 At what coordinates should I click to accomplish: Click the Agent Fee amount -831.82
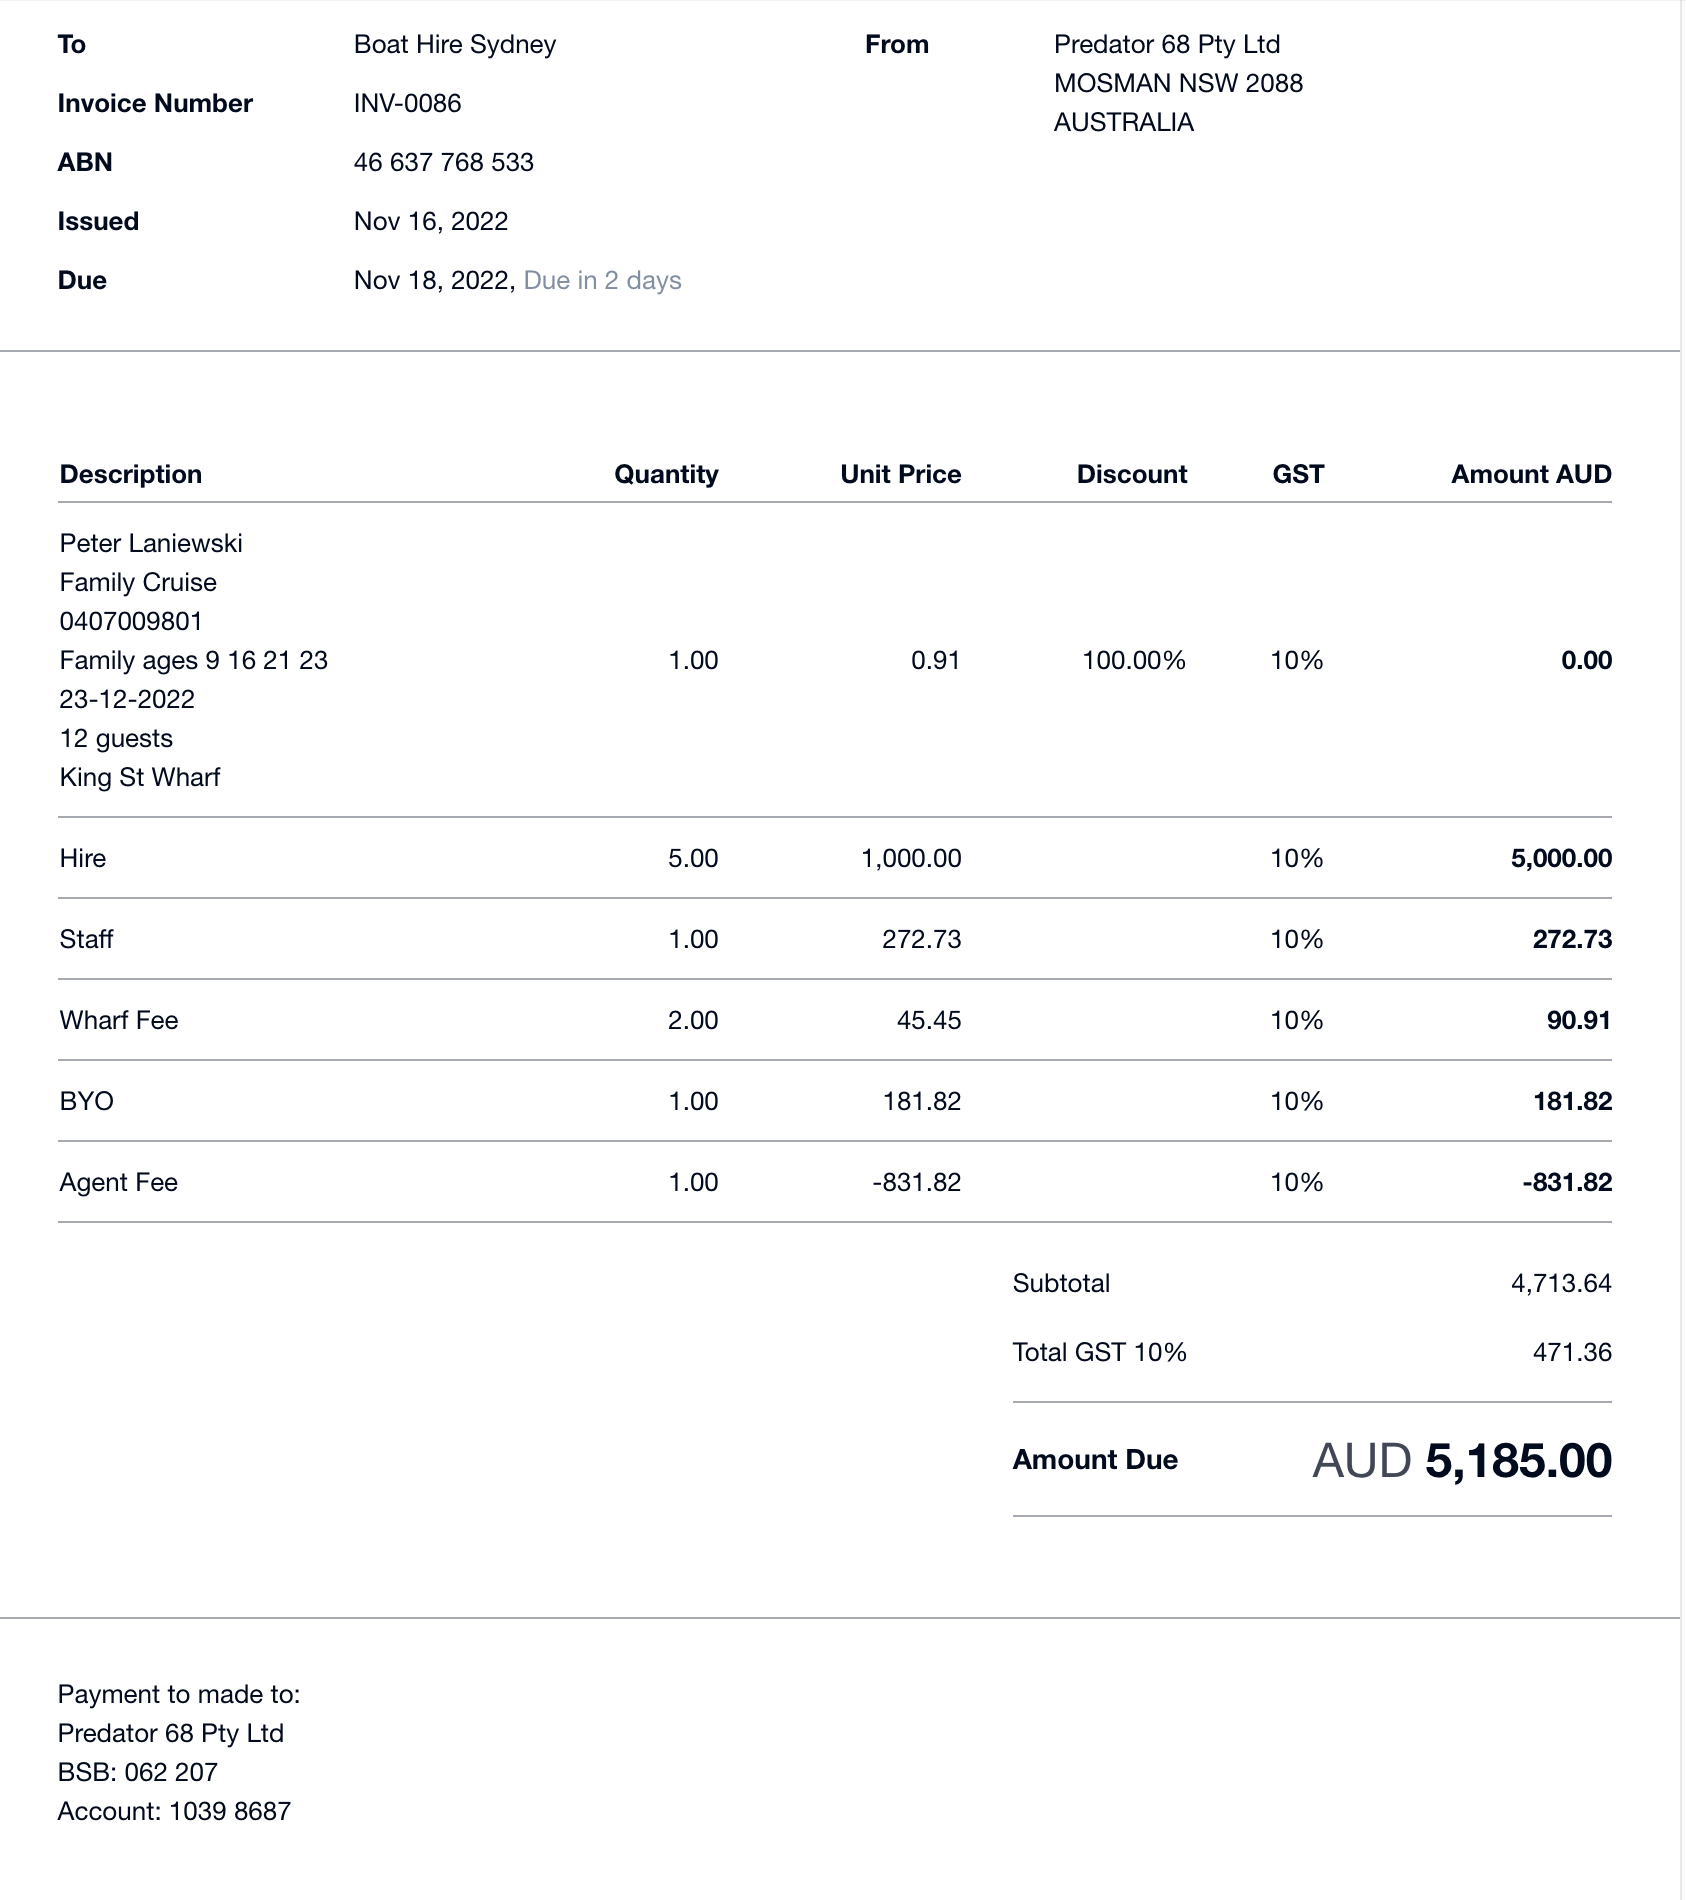[x=1566, y=1182]
